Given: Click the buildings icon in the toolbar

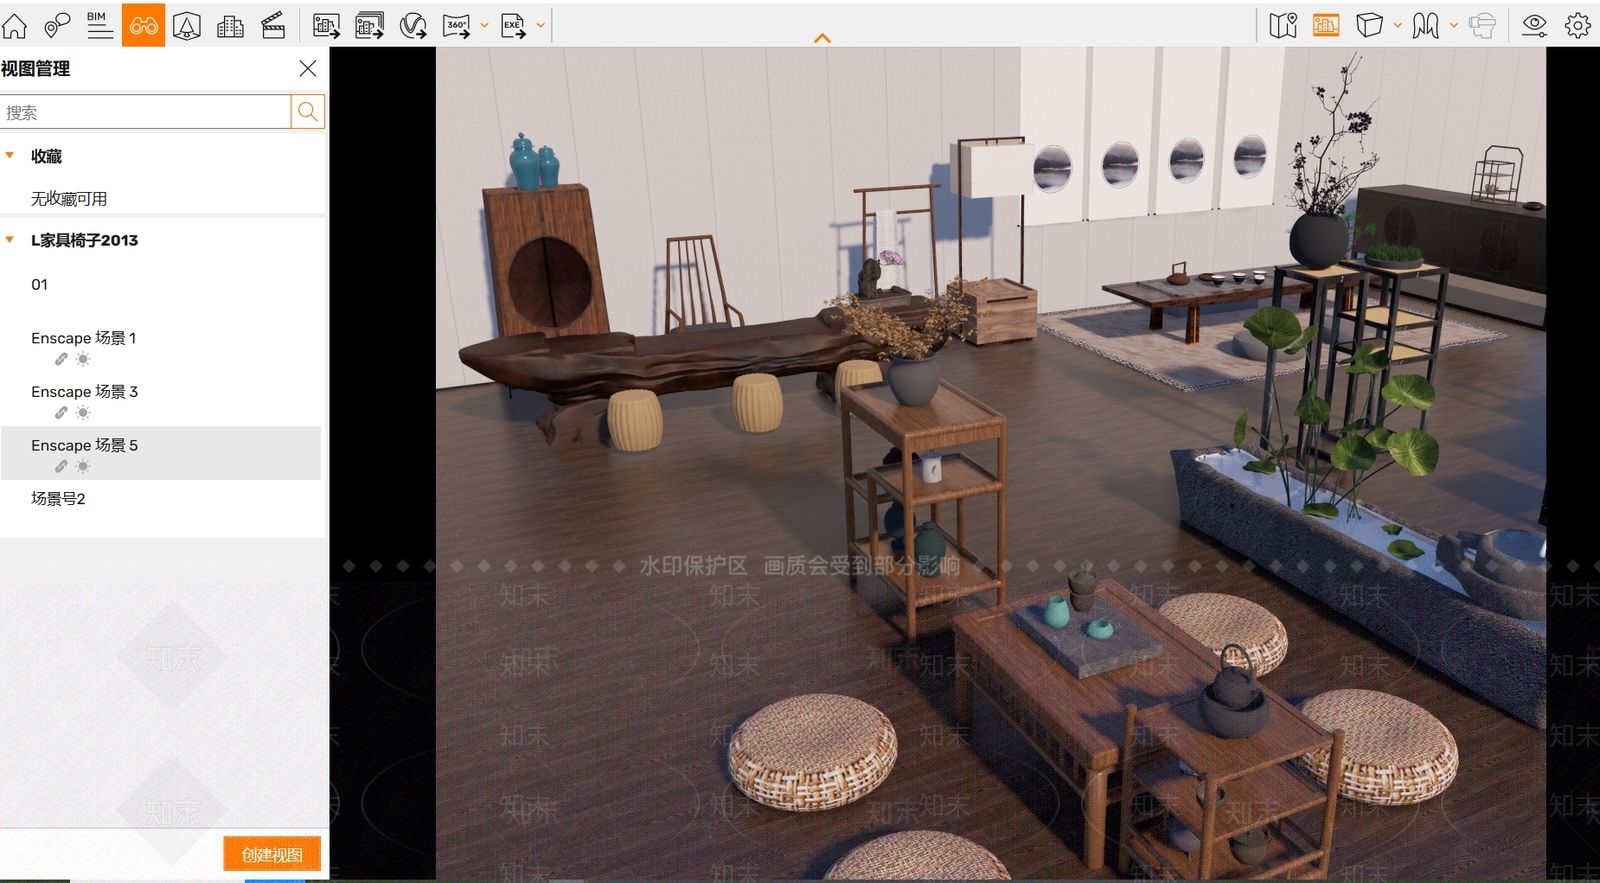Looking at the screenshot, I should click(x=230, y=25).
